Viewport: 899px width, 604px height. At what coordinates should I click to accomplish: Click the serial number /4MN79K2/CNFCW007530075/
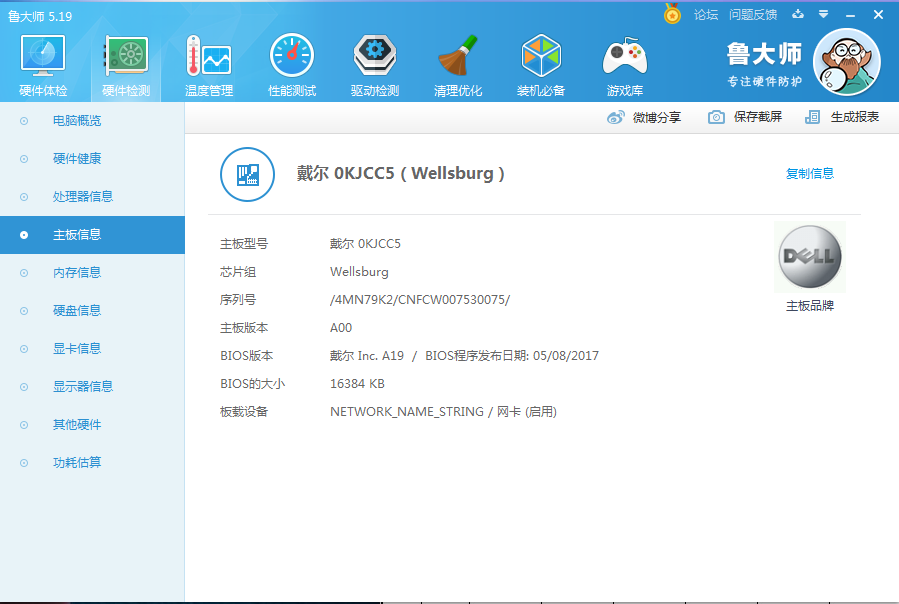click(420, 300)
